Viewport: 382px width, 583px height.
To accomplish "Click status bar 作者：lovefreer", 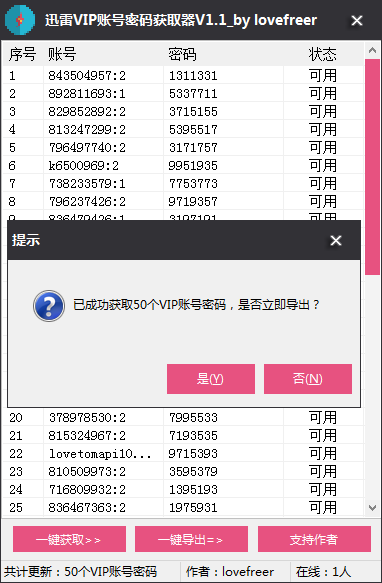I will click(x=230, y=572).
